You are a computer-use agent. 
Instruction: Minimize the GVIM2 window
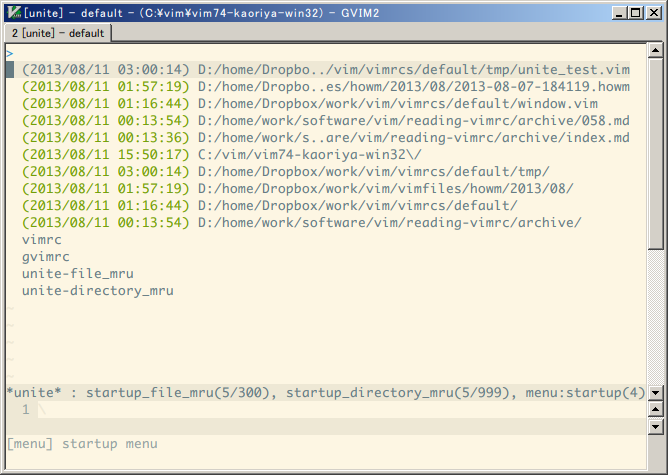pos(619,13)
